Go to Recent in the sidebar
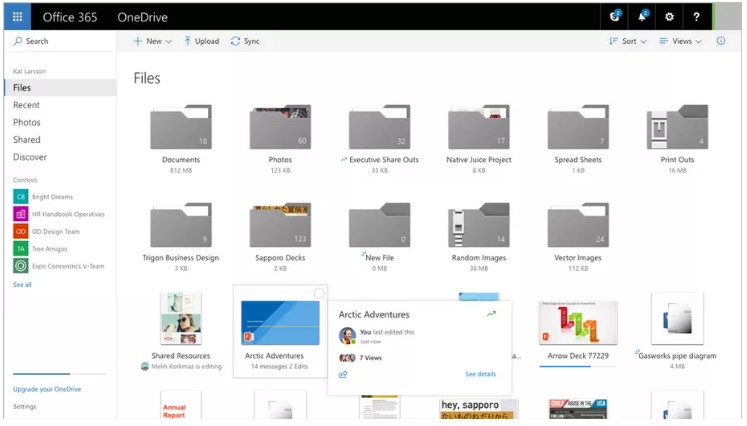The height and width of the screenshot is (426, 747). 27,105
